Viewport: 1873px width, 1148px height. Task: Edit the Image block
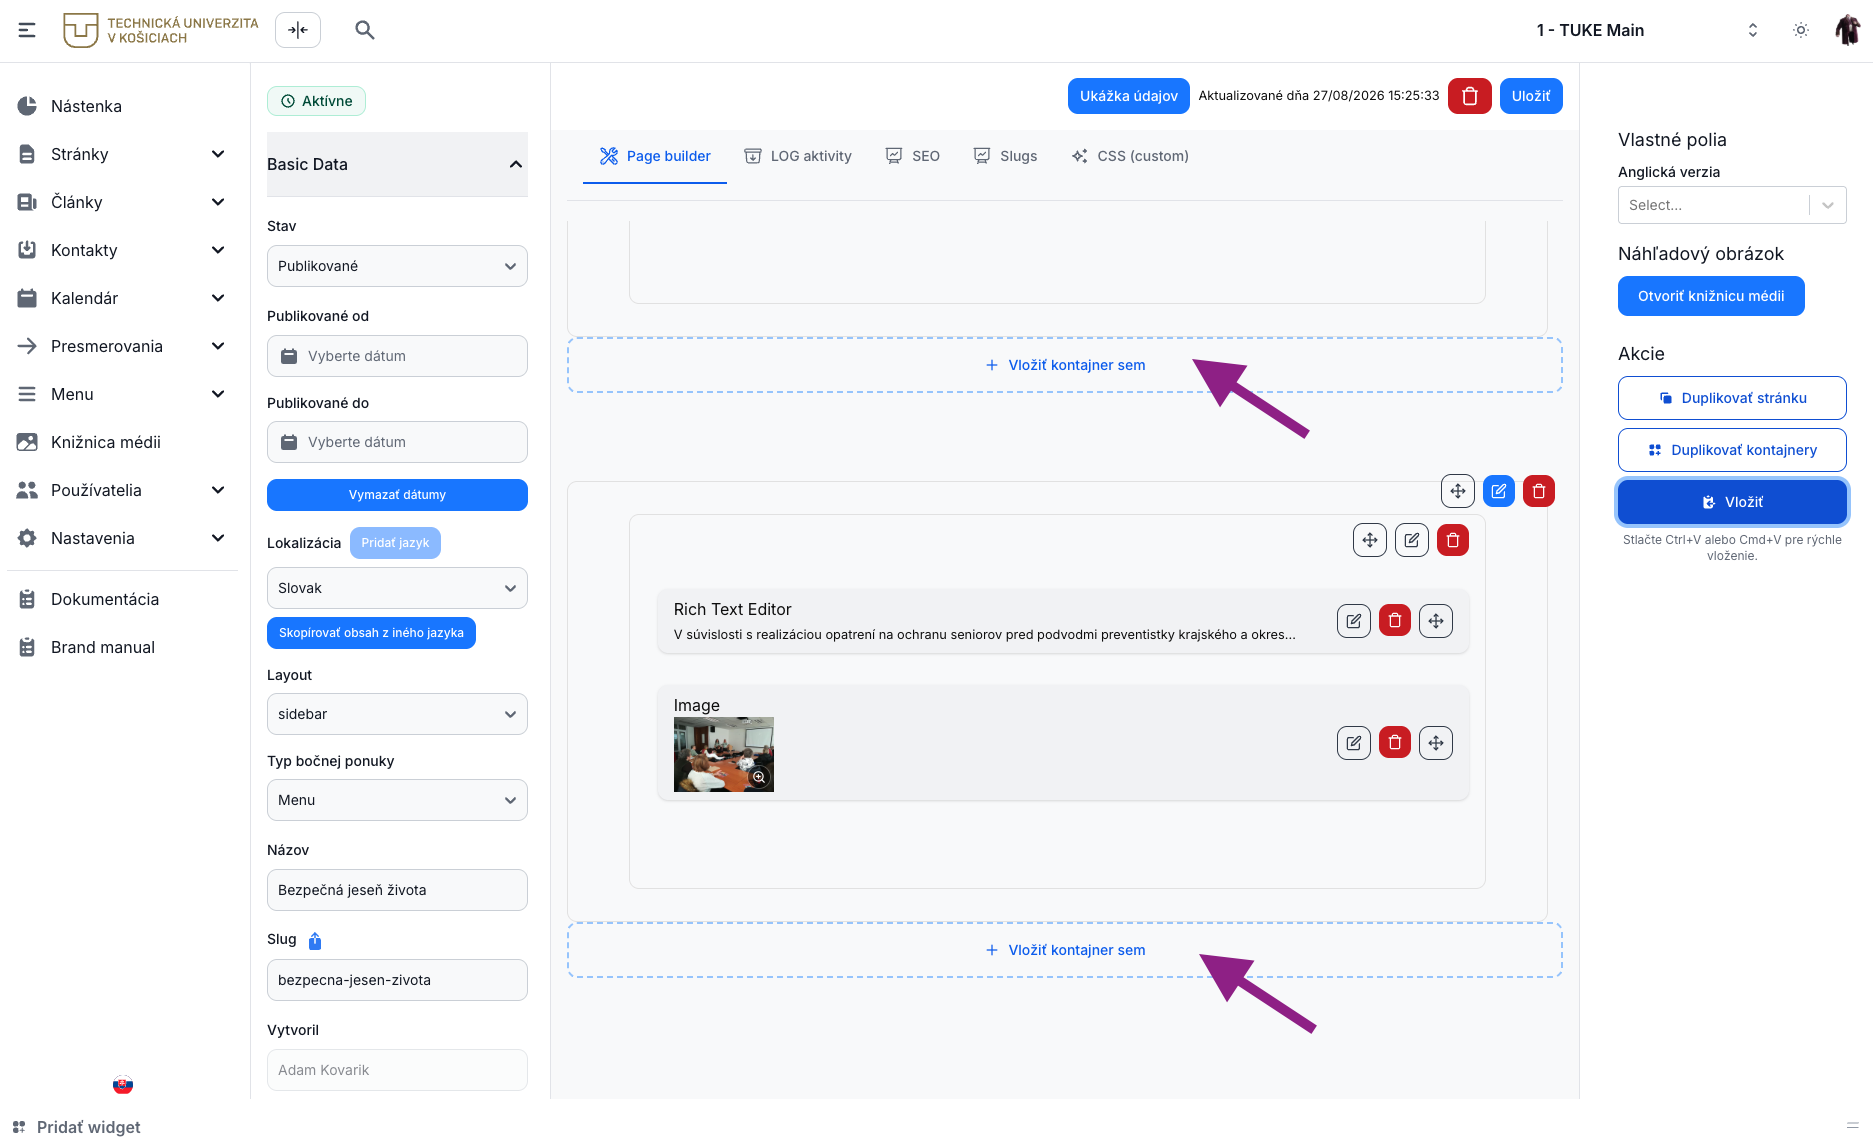1354,743
